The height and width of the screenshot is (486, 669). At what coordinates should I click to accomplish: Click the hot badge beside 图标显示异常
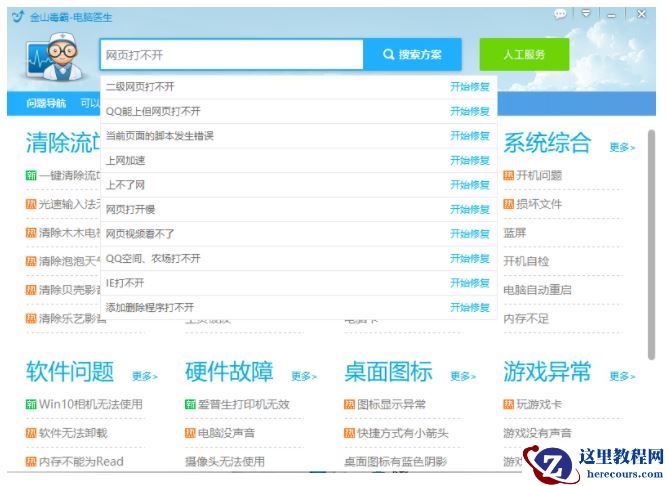[x=349, y=404]
